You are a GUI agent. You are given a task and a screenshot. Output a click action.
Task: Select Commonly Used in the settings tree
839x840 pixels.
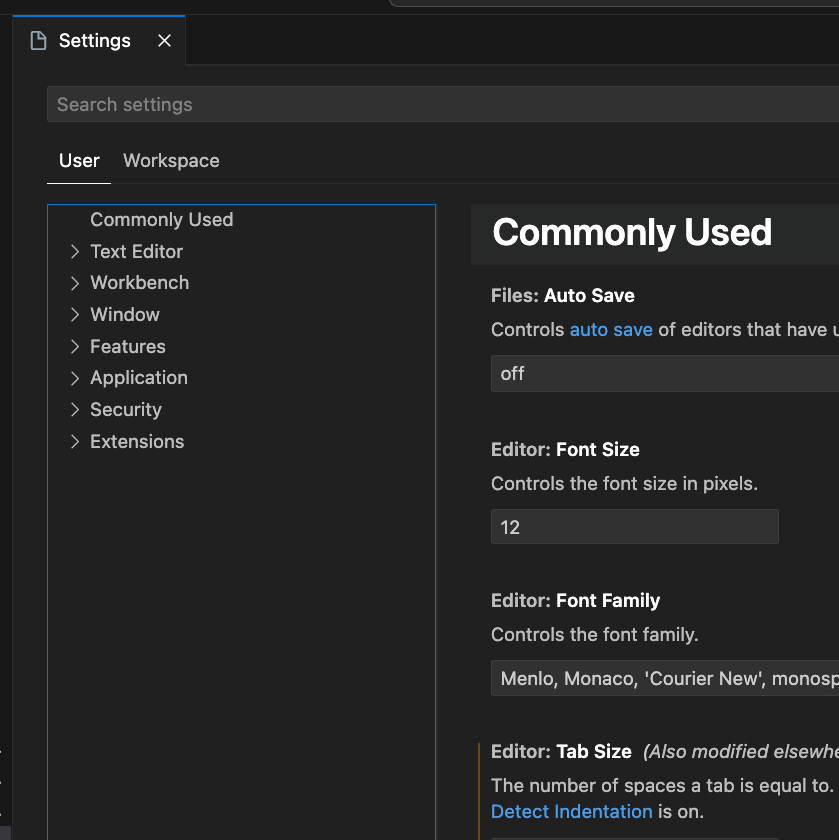pos(161,220)
